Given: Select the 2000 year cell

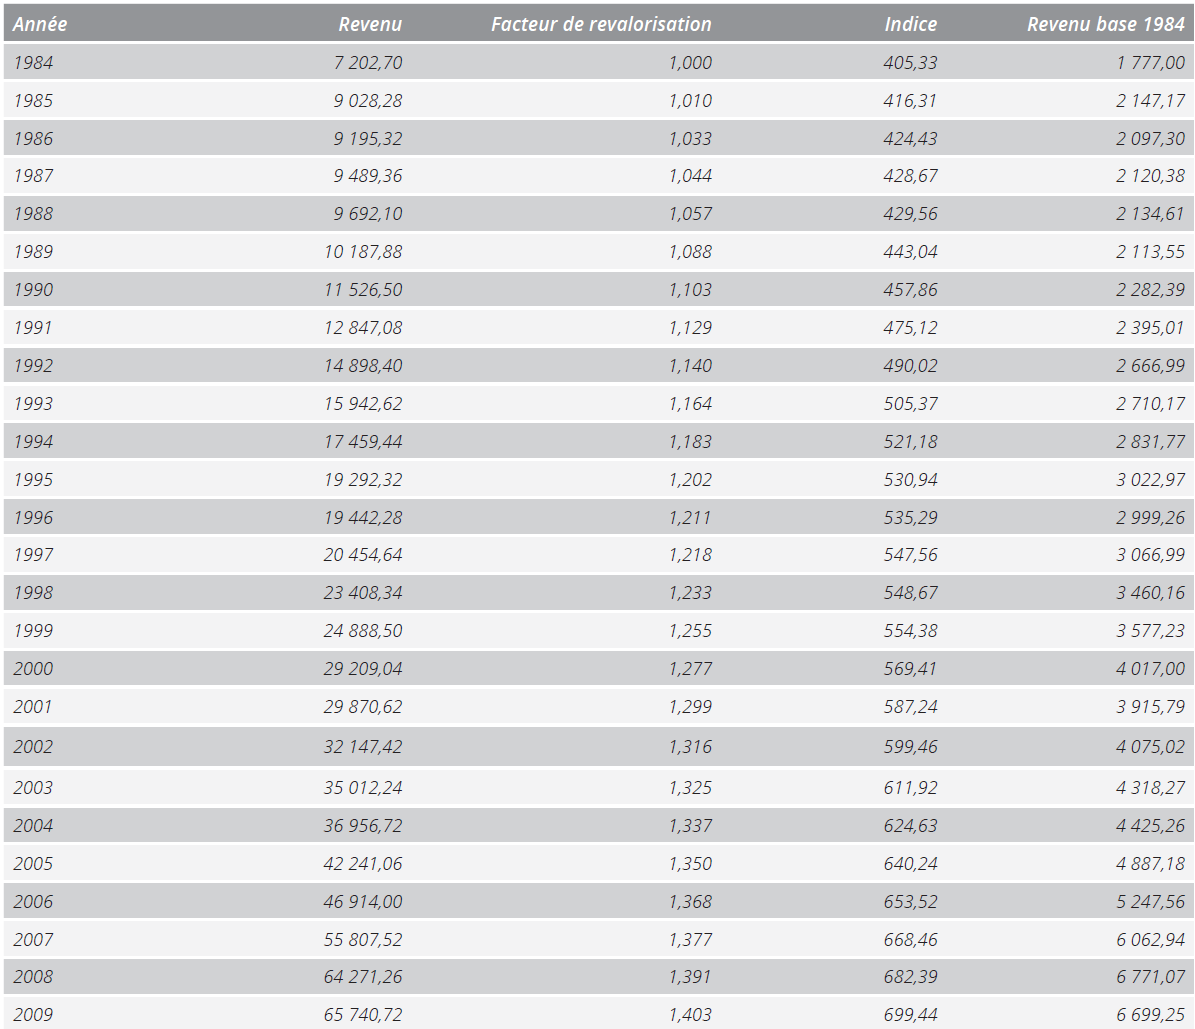Looking at the screenshot, I should point(34,669).
